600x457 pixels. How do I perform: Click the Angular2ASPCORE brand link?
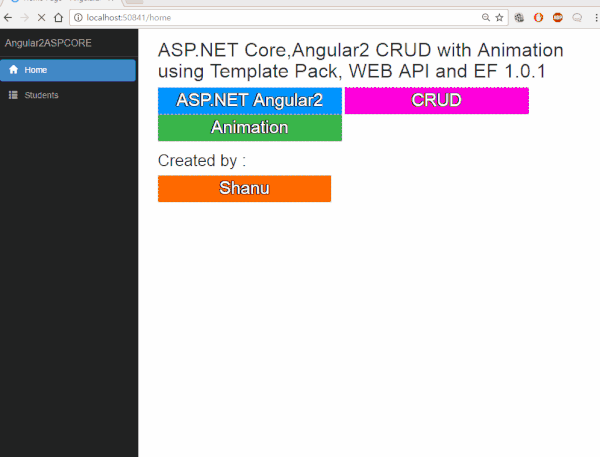pyautogui.click(x=48, y=43)
